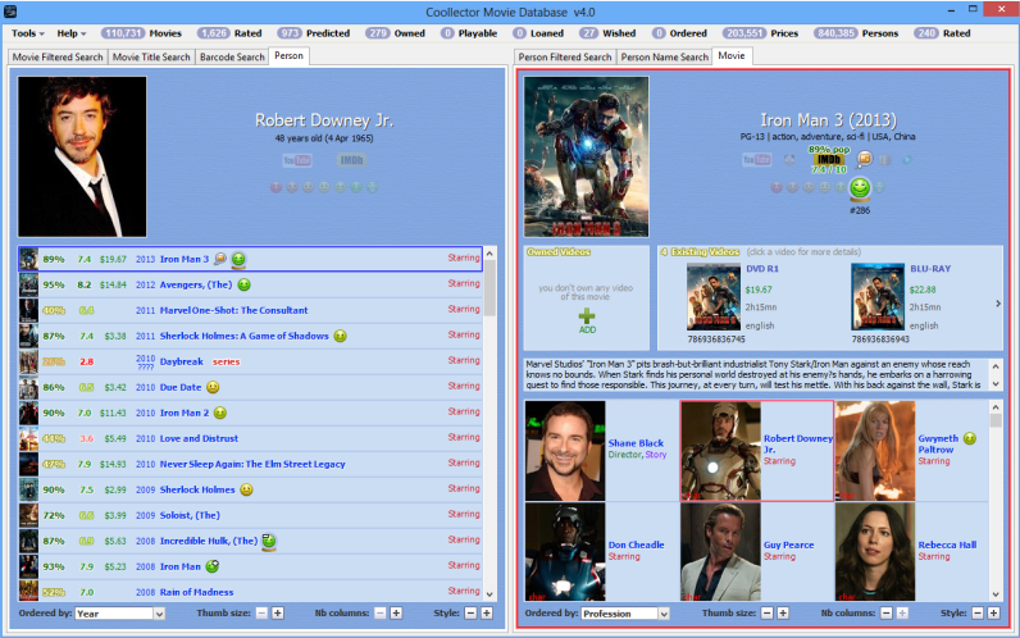Click the smiley next to Iron Man 2
The height and width of the screenshot is (638, 1020).
221,413
